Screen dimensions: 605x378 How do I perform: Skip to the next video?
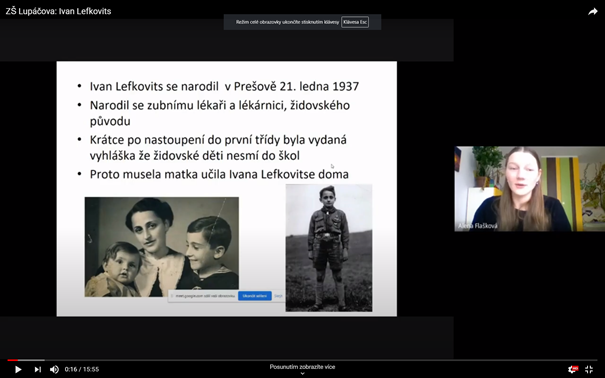click(x=37, y=369)
